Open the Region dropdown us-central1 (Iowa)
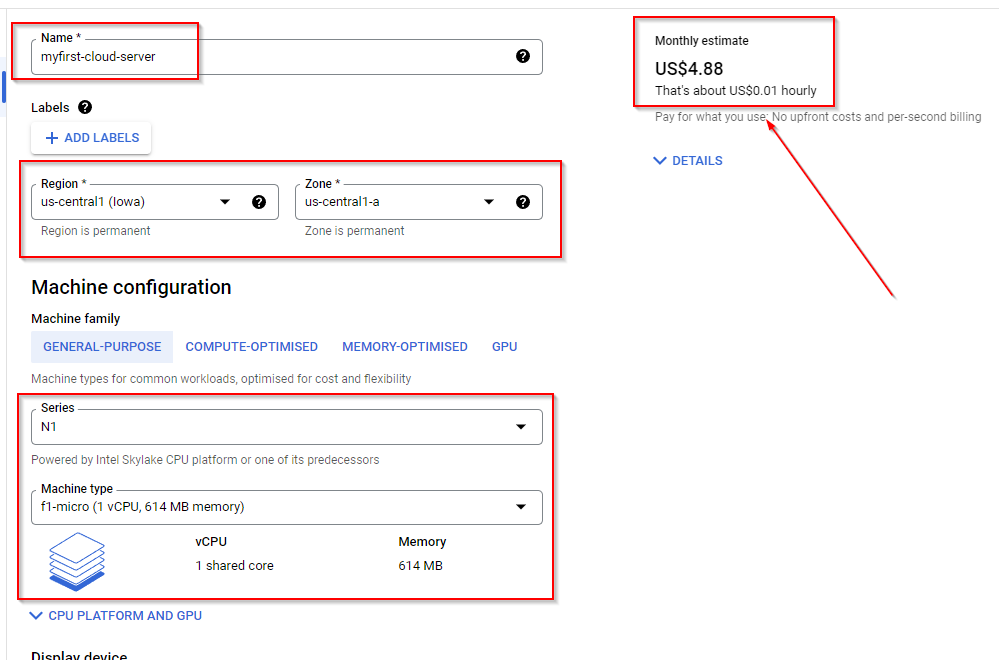The image size is (999, 660). coord(155,202)
